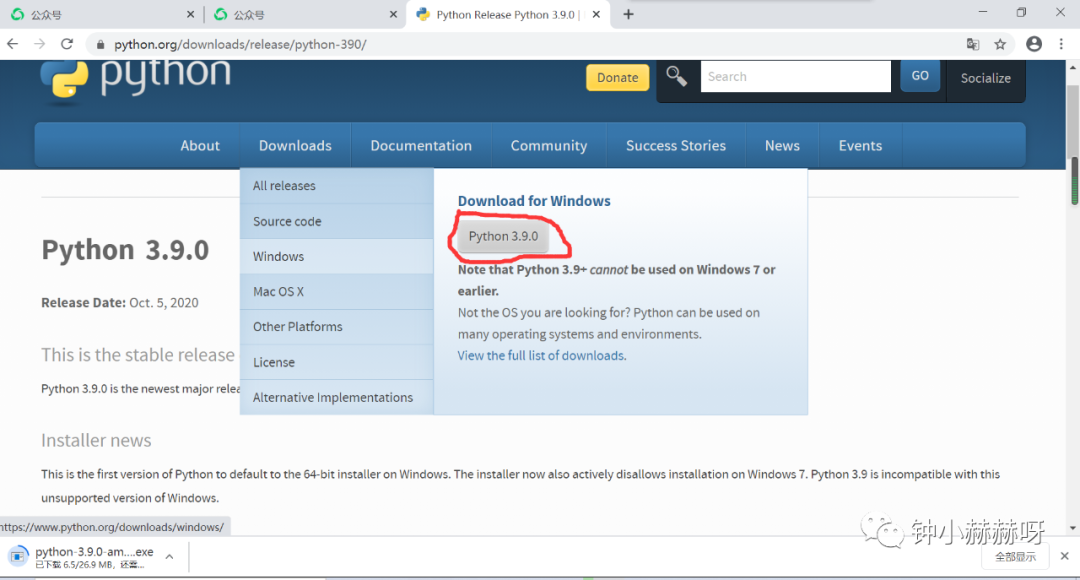Click the Download for Windows heading
Viewport: 1080px width, 580px height.
click(534, 201)
